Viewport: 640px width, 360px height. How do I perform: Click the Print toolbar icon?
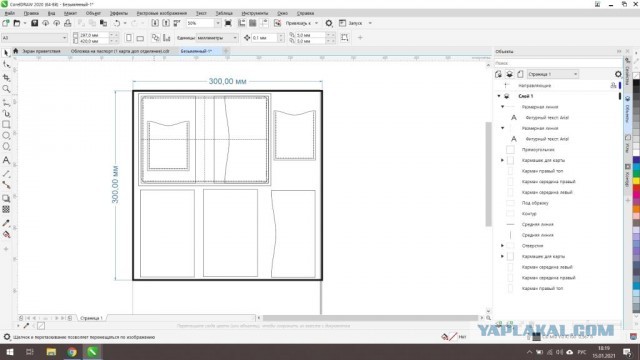68,23
